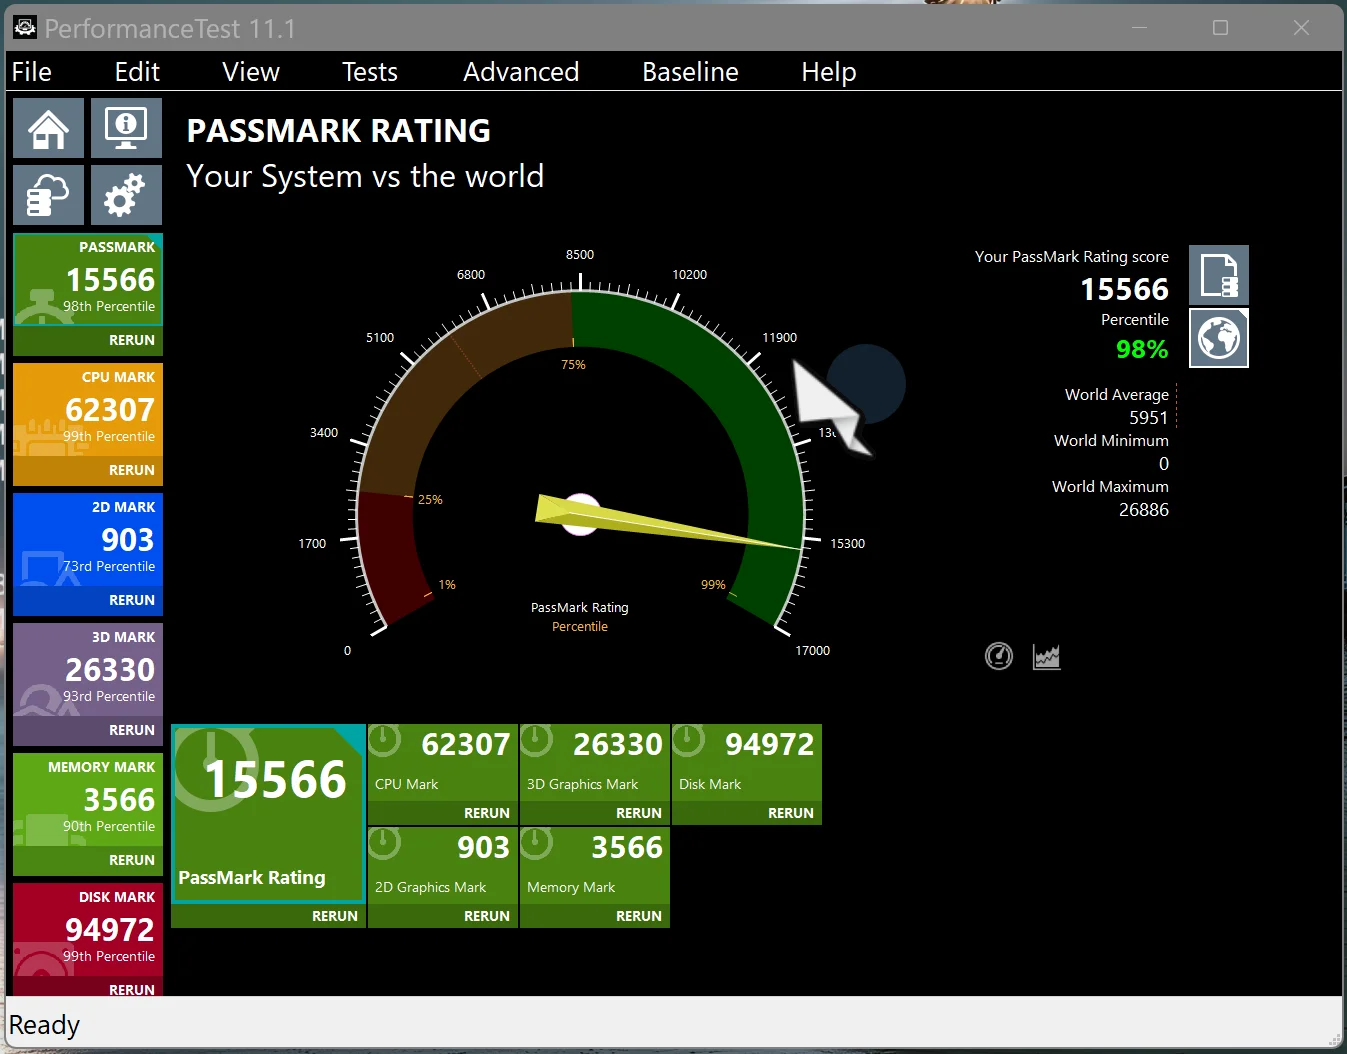The width and height of the screenshot is (1347, 1054).
Task: Click the World Maximum 26886 value
Action: coord(1144,510)
